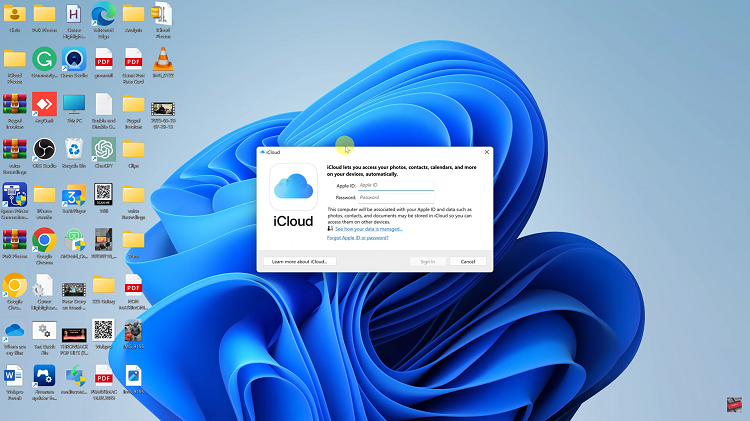The image size is (750, 421).
Task: Select the Pub Movies WinRAR archive
Action: [x=15, y=244]
